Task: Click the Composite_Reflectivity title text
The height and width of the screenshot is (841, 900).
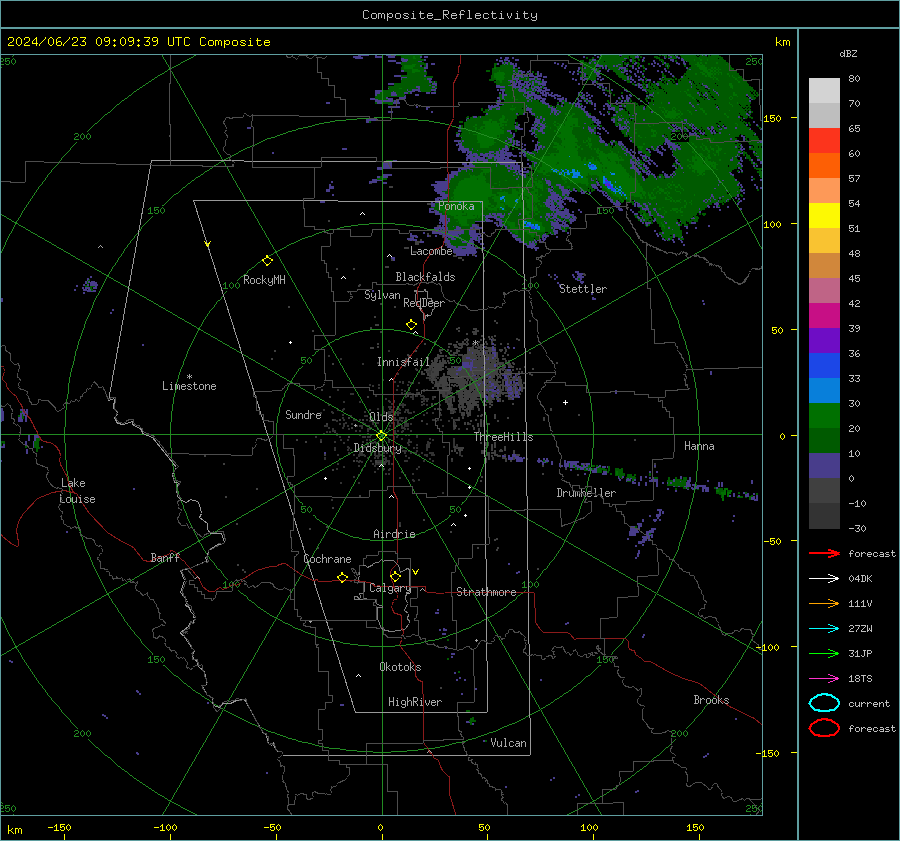Action: [450, 15]
